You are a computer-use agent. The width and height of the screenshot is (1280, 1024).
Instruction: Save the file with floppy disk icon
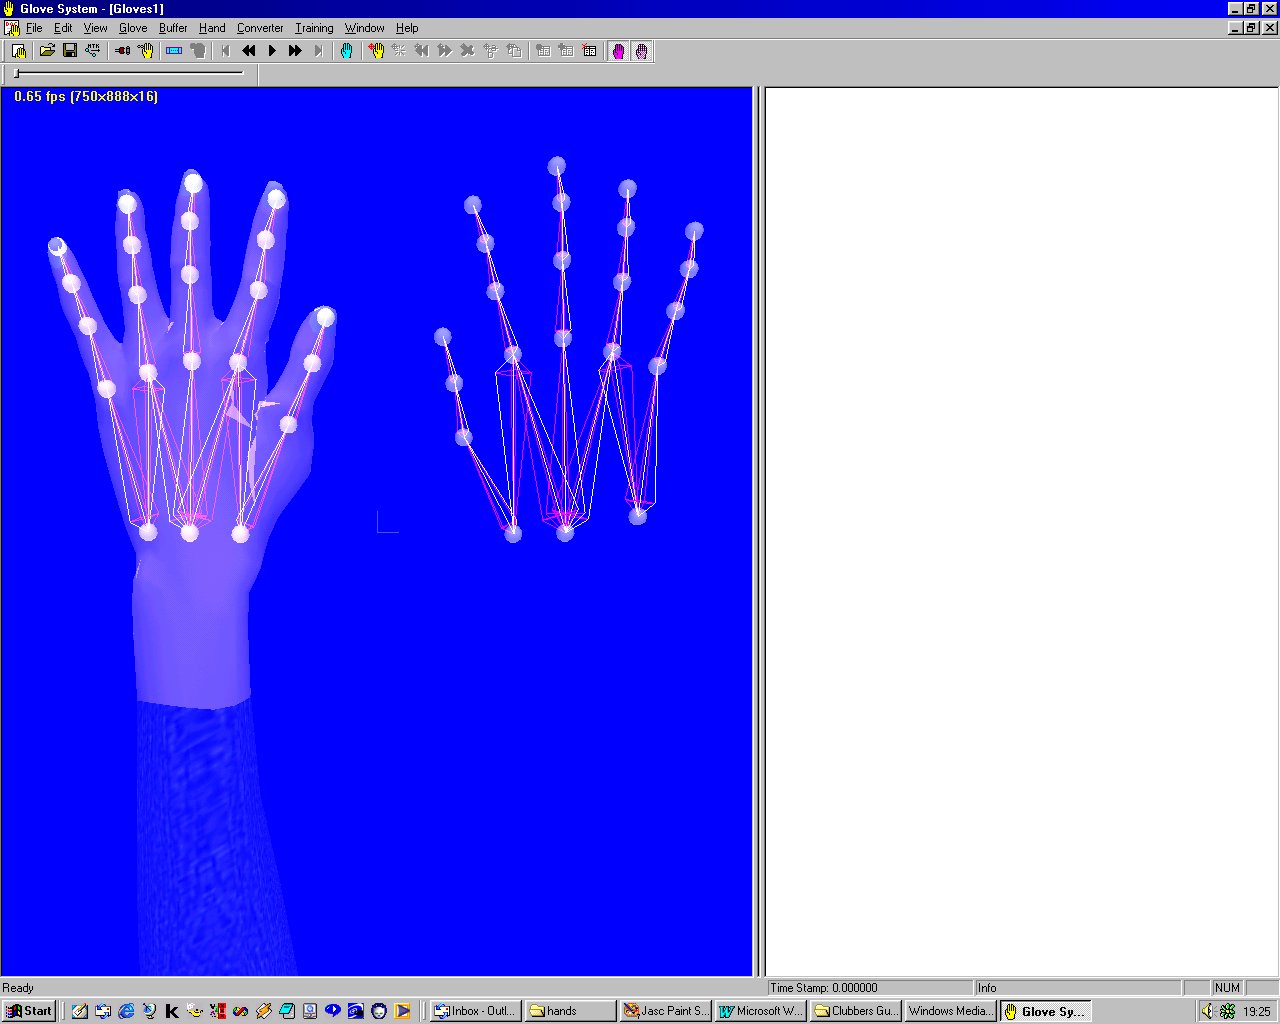[70, 51]
